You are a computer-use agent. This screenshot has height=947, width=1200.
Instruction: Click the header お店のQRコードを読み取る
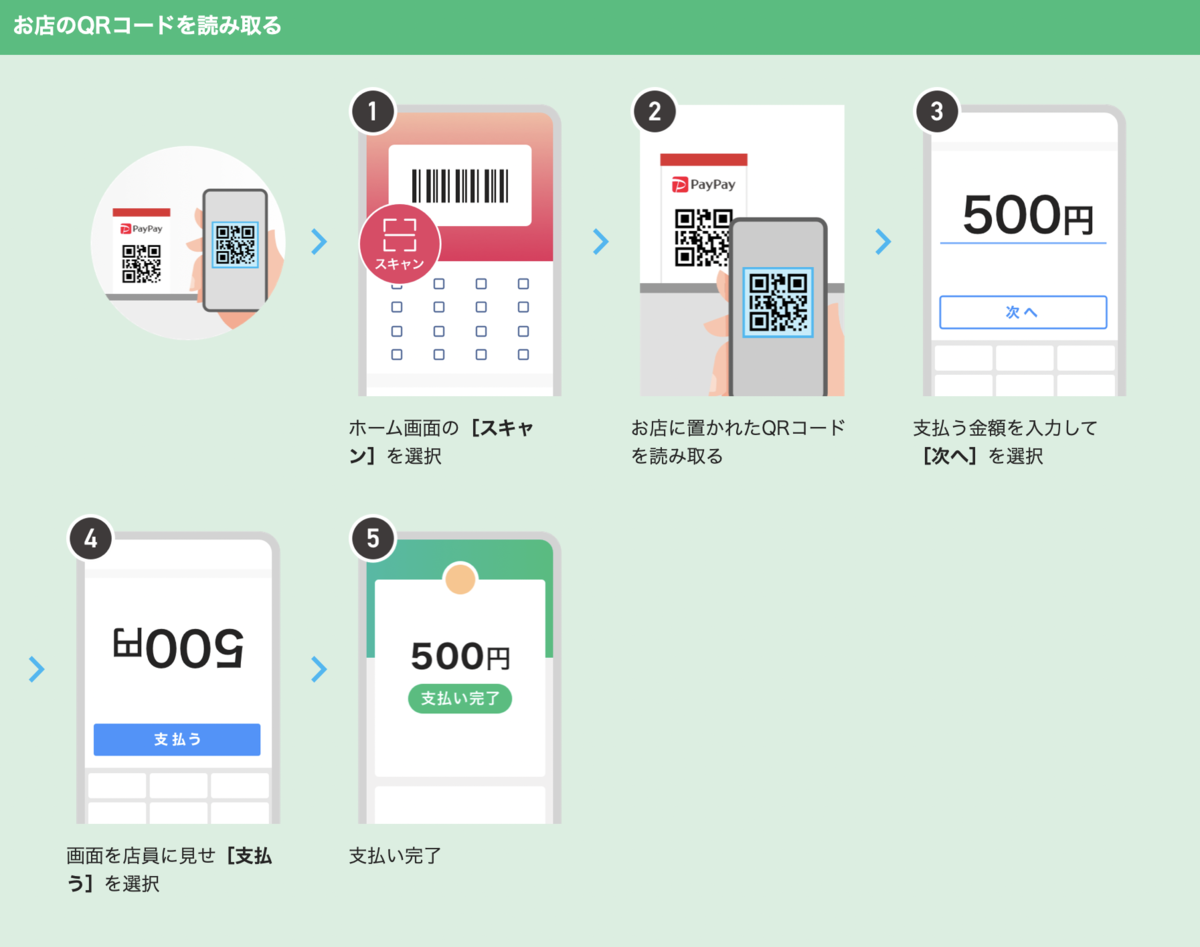click(x=147, y=26)
